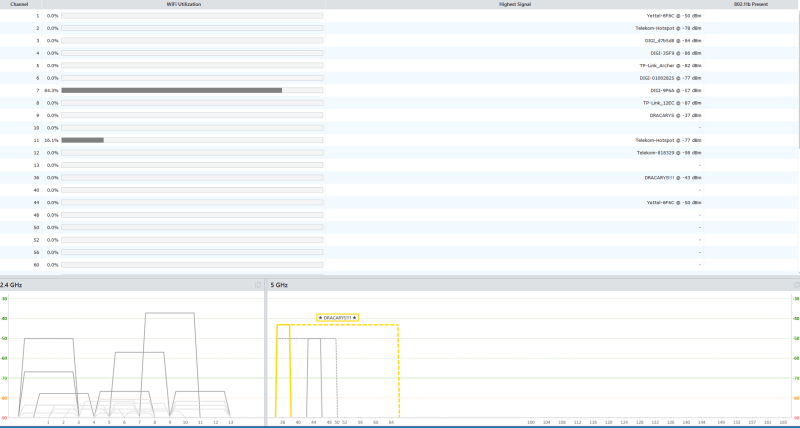Click the channel 7 utilization bar at 84.3%
Image resolution: width=800 pixels, height=428 pixels.
point(192,90)
